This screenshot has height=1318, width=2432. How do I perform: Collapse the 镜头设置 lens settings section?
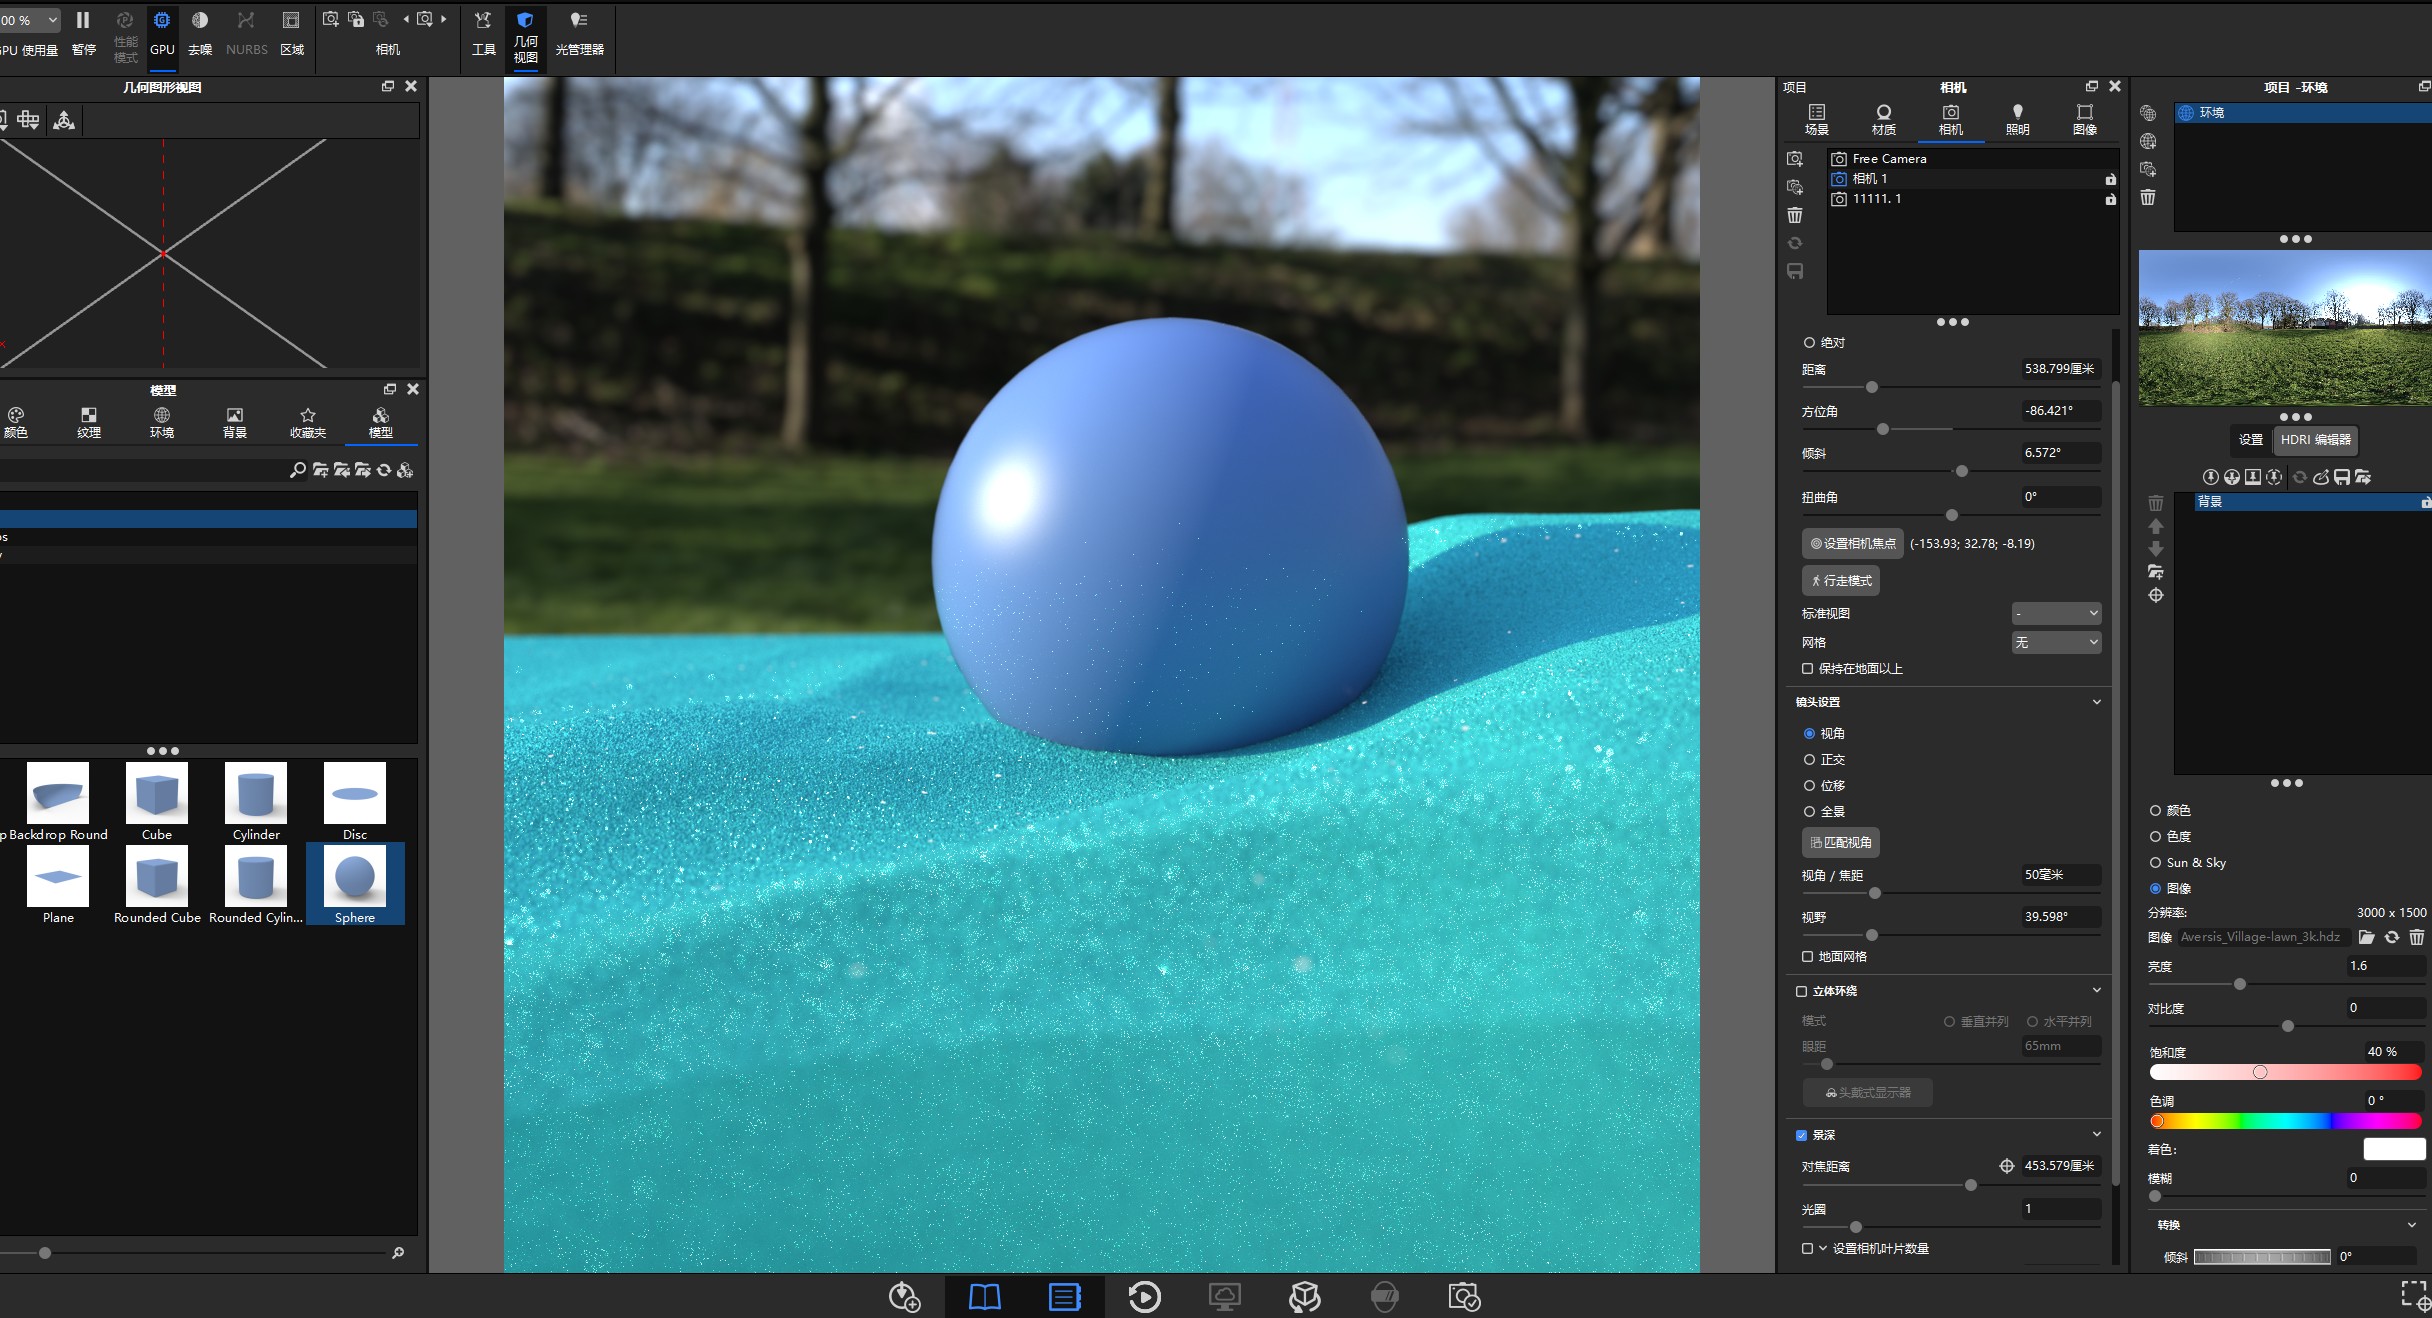(2096, 702)
